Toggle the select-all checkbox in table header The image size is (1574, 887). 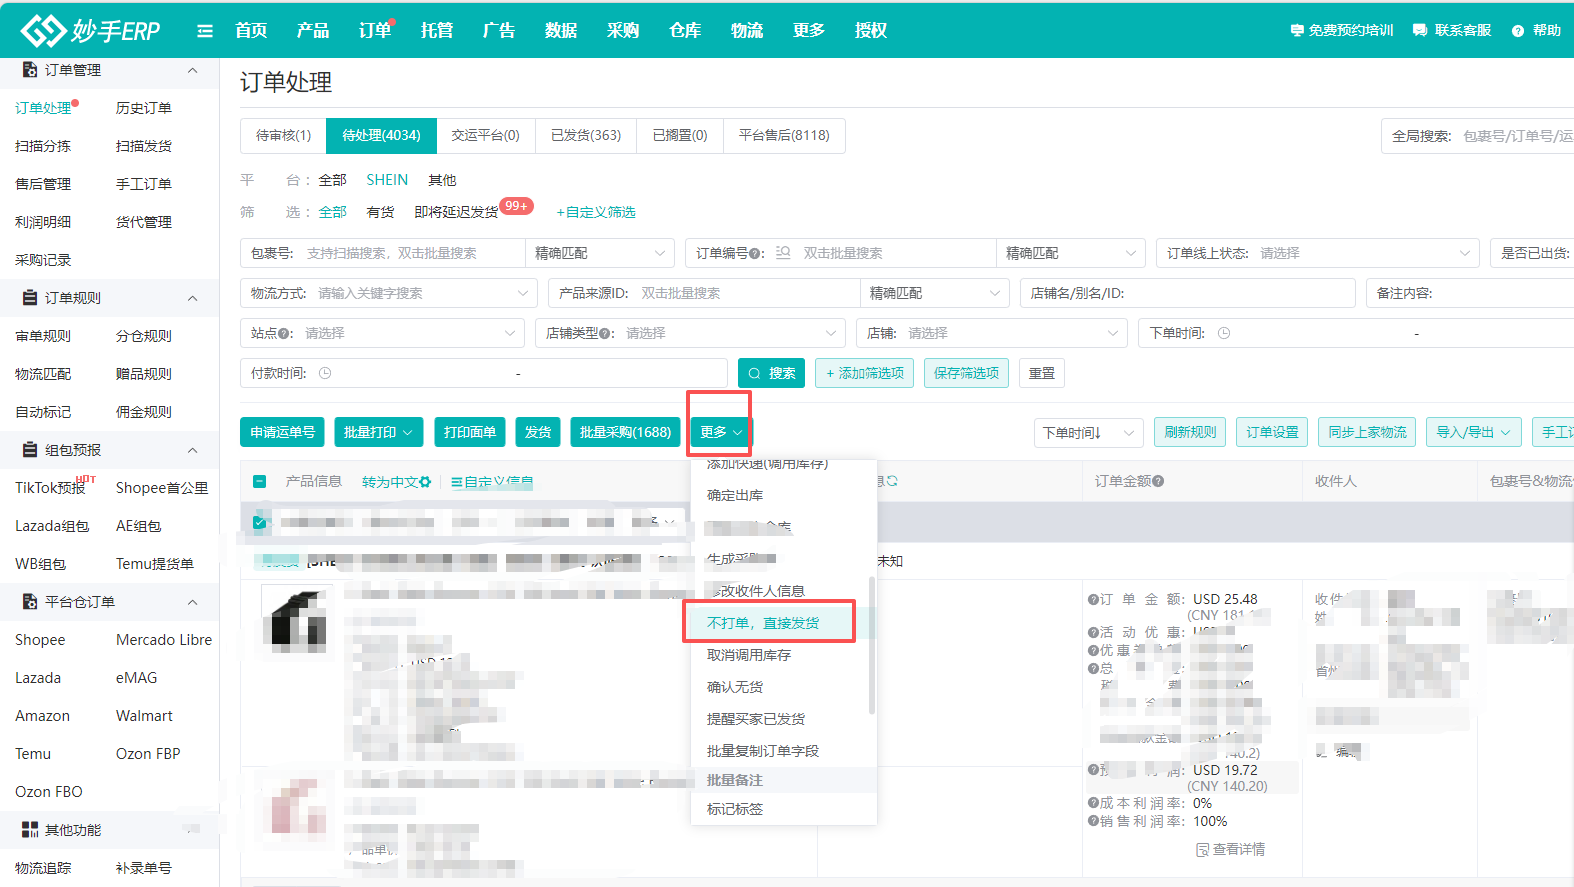tap(260, 482)
